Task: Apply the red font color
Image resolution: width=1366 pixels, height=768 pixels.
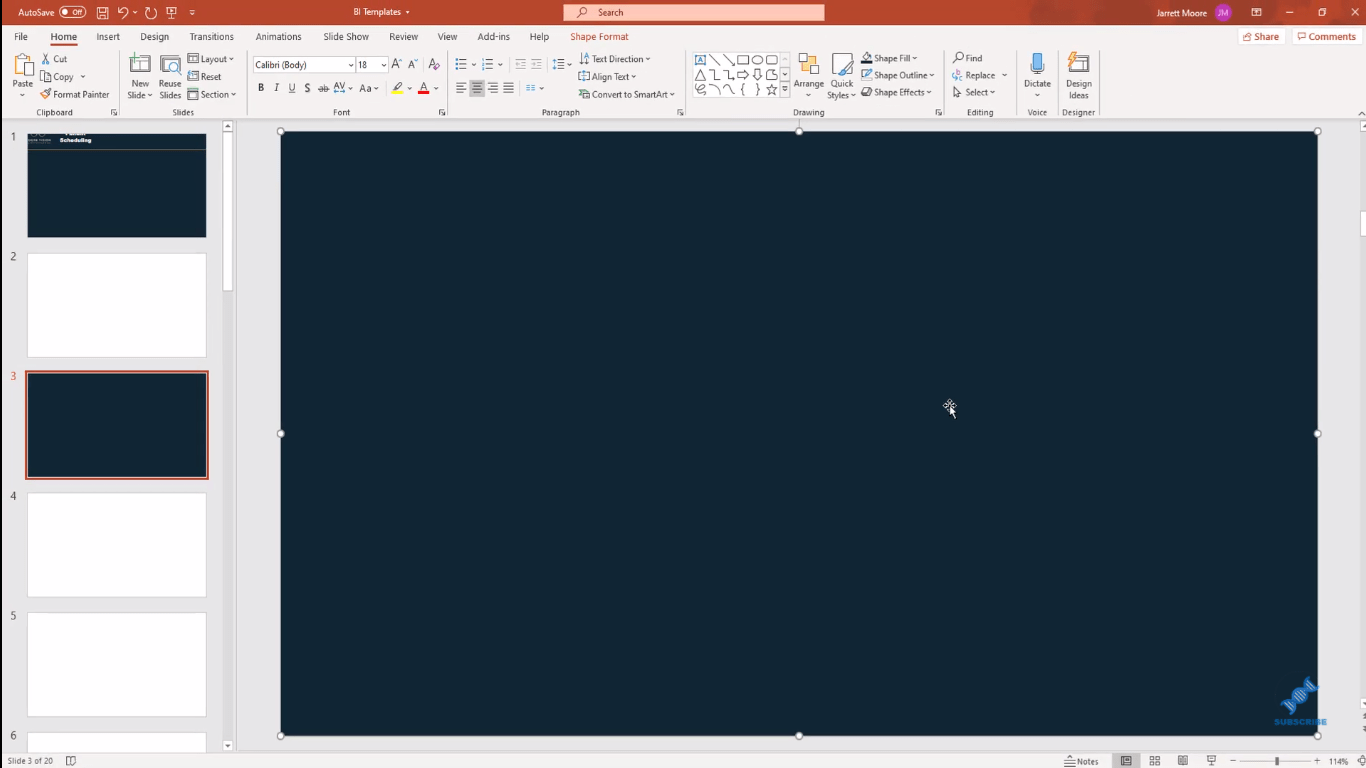Action: click(423, 88)
